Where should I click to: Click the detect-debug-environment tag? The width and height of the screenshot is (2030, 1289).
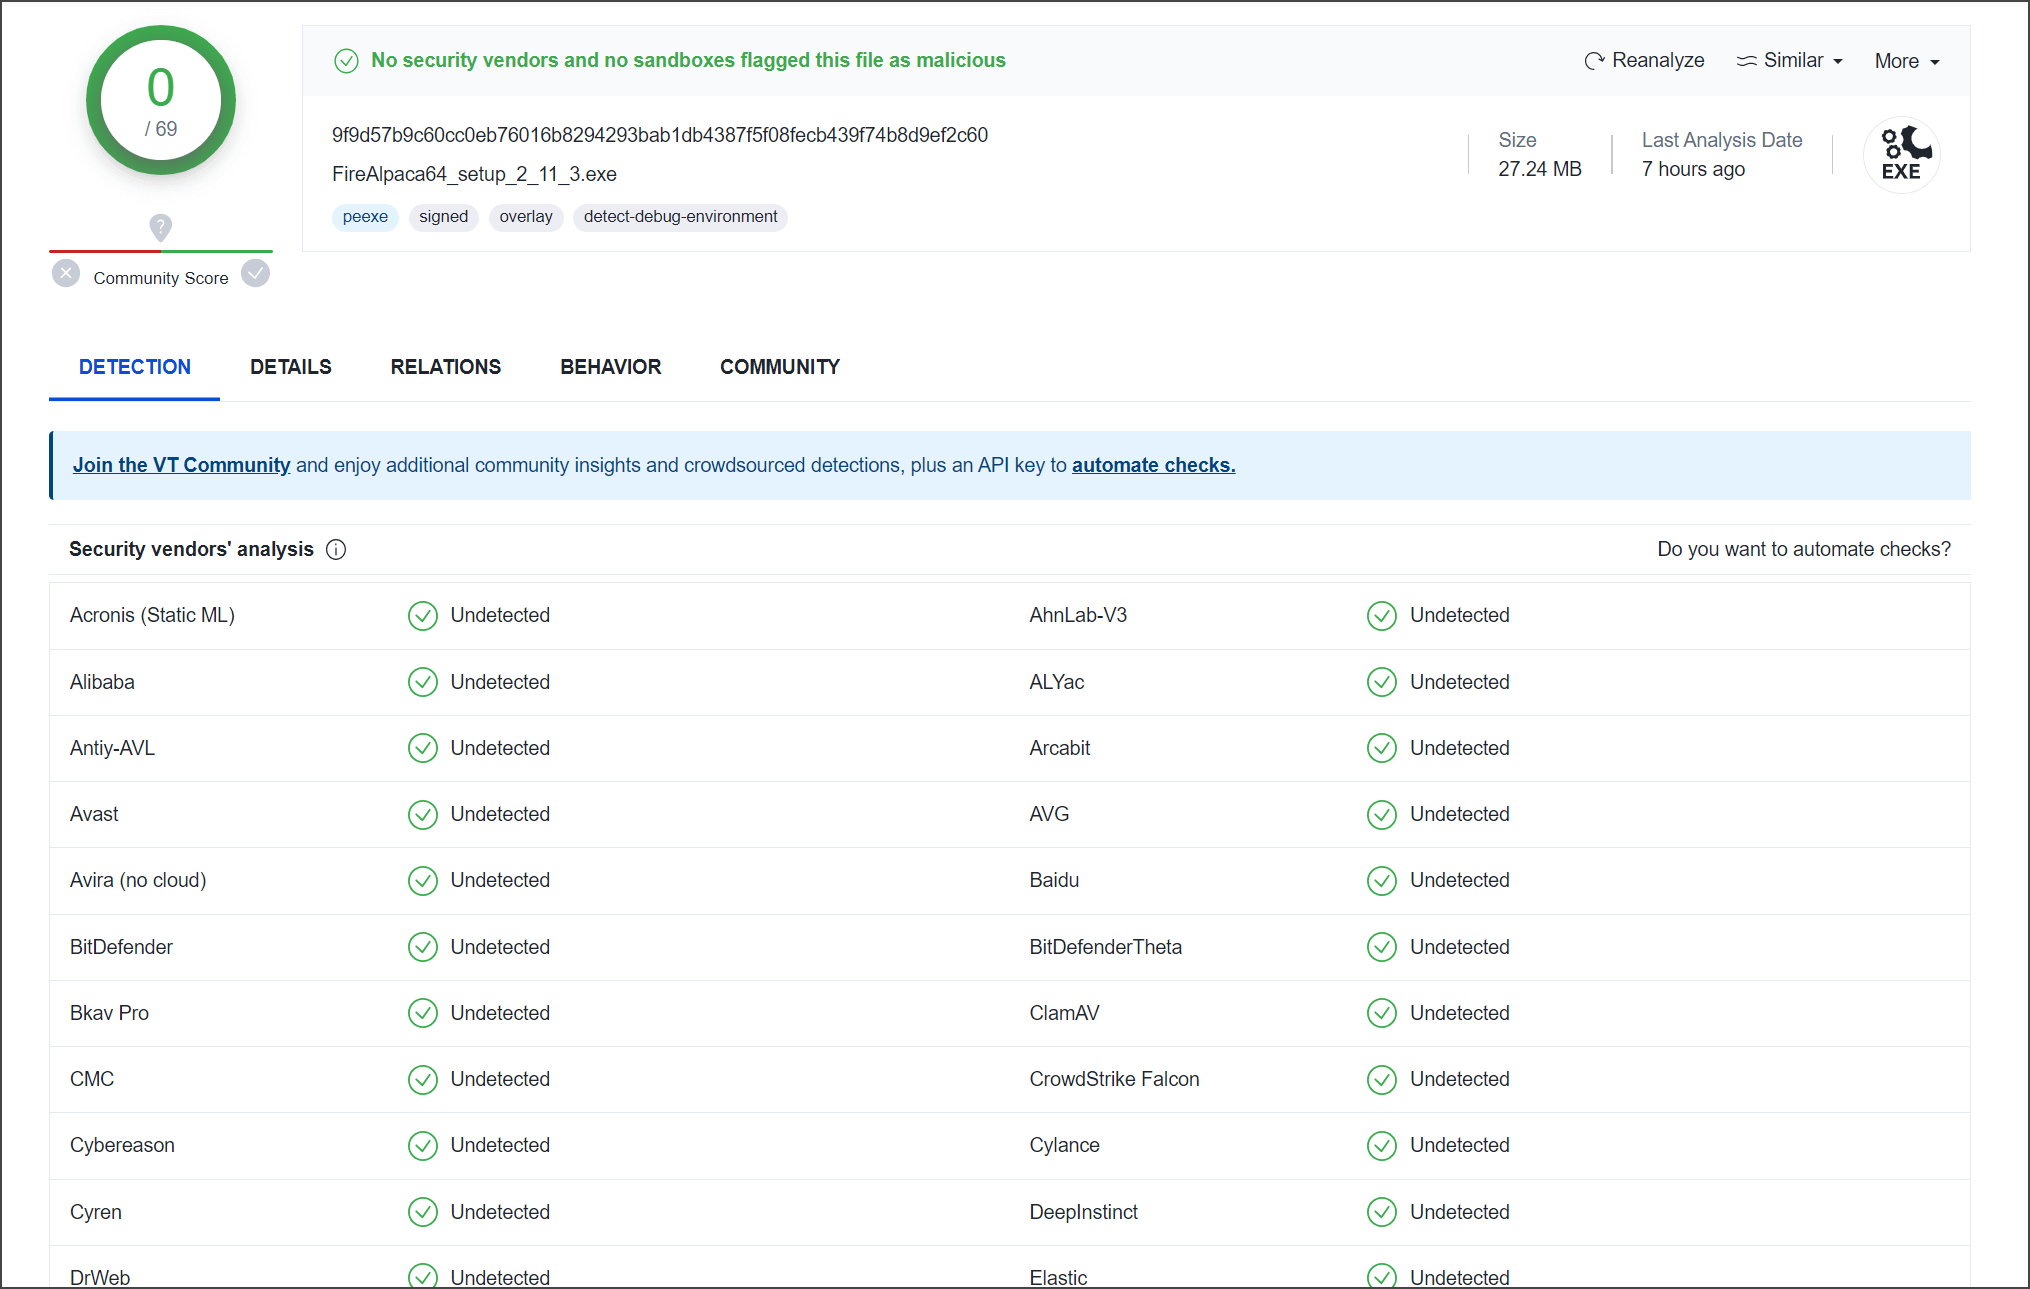680,217
